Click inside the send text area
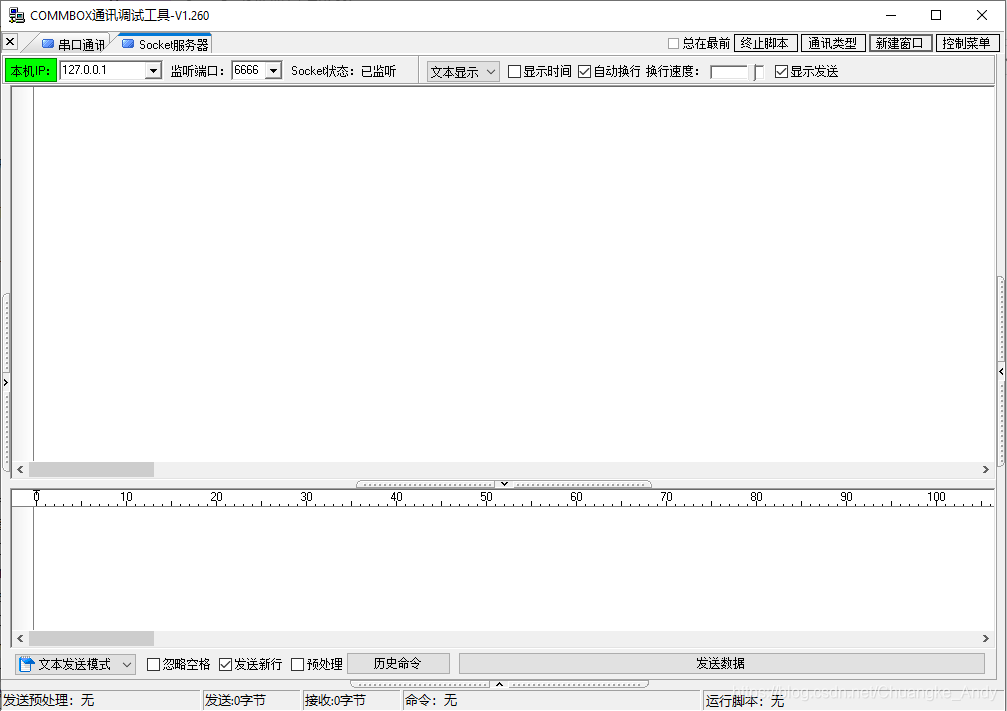Image resolution: width=1007 pixels, height=711 pixels. point(514,569)
